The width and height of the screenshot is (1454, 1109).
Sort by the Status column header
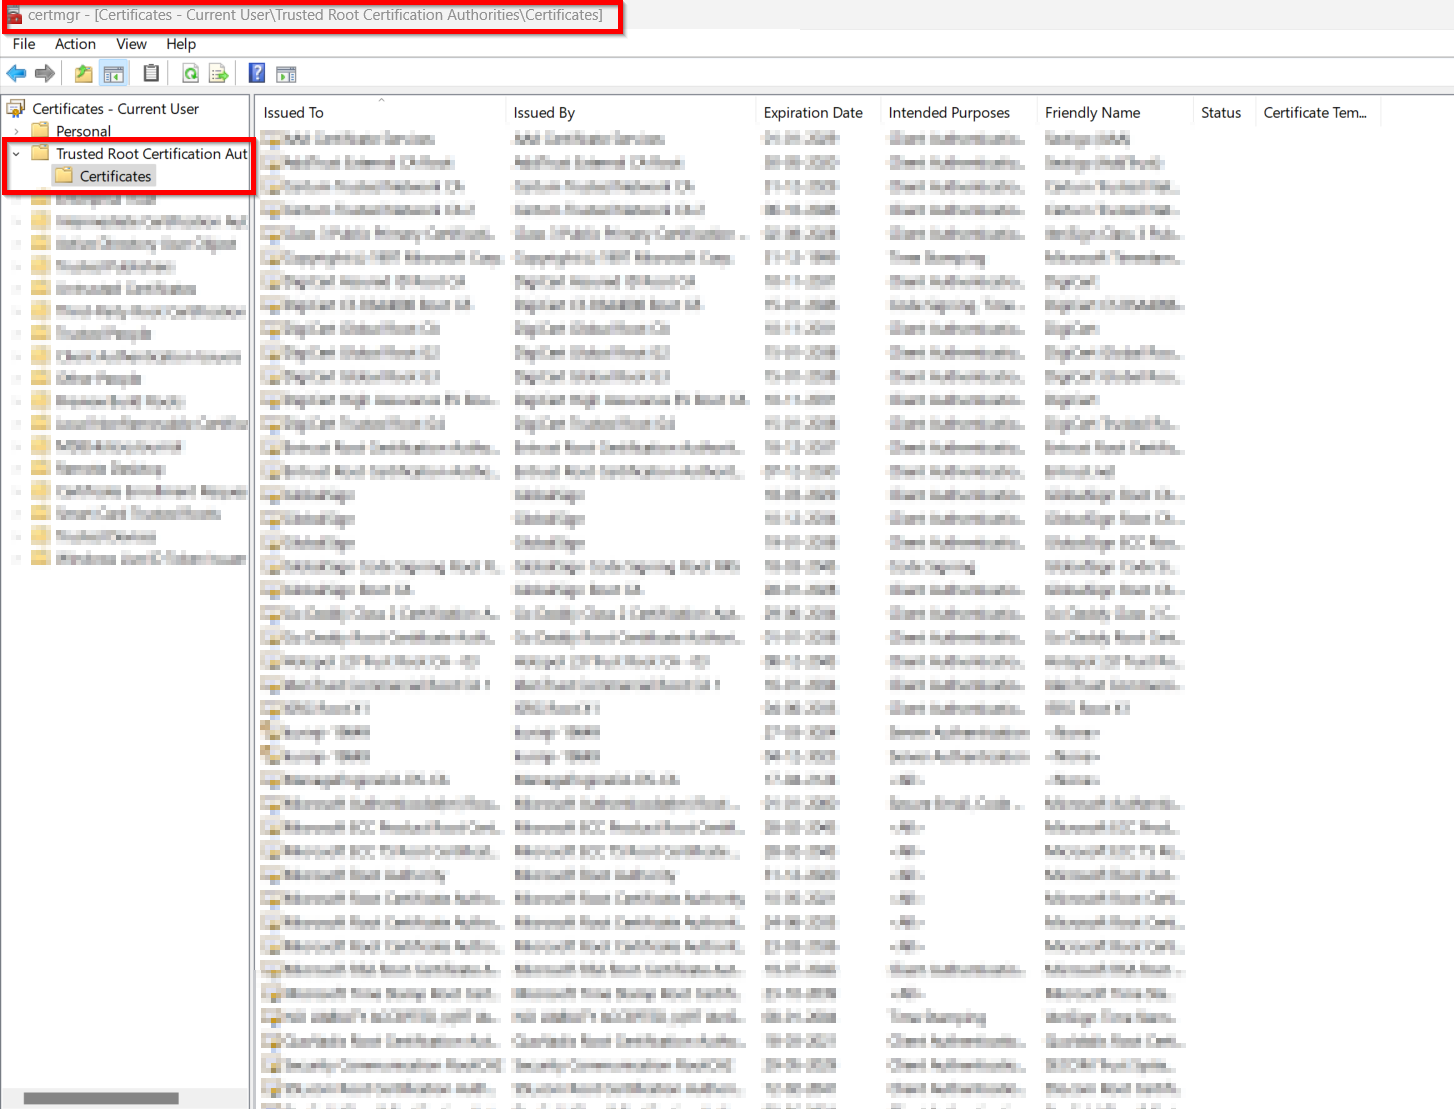click(x=1224, y=112)
